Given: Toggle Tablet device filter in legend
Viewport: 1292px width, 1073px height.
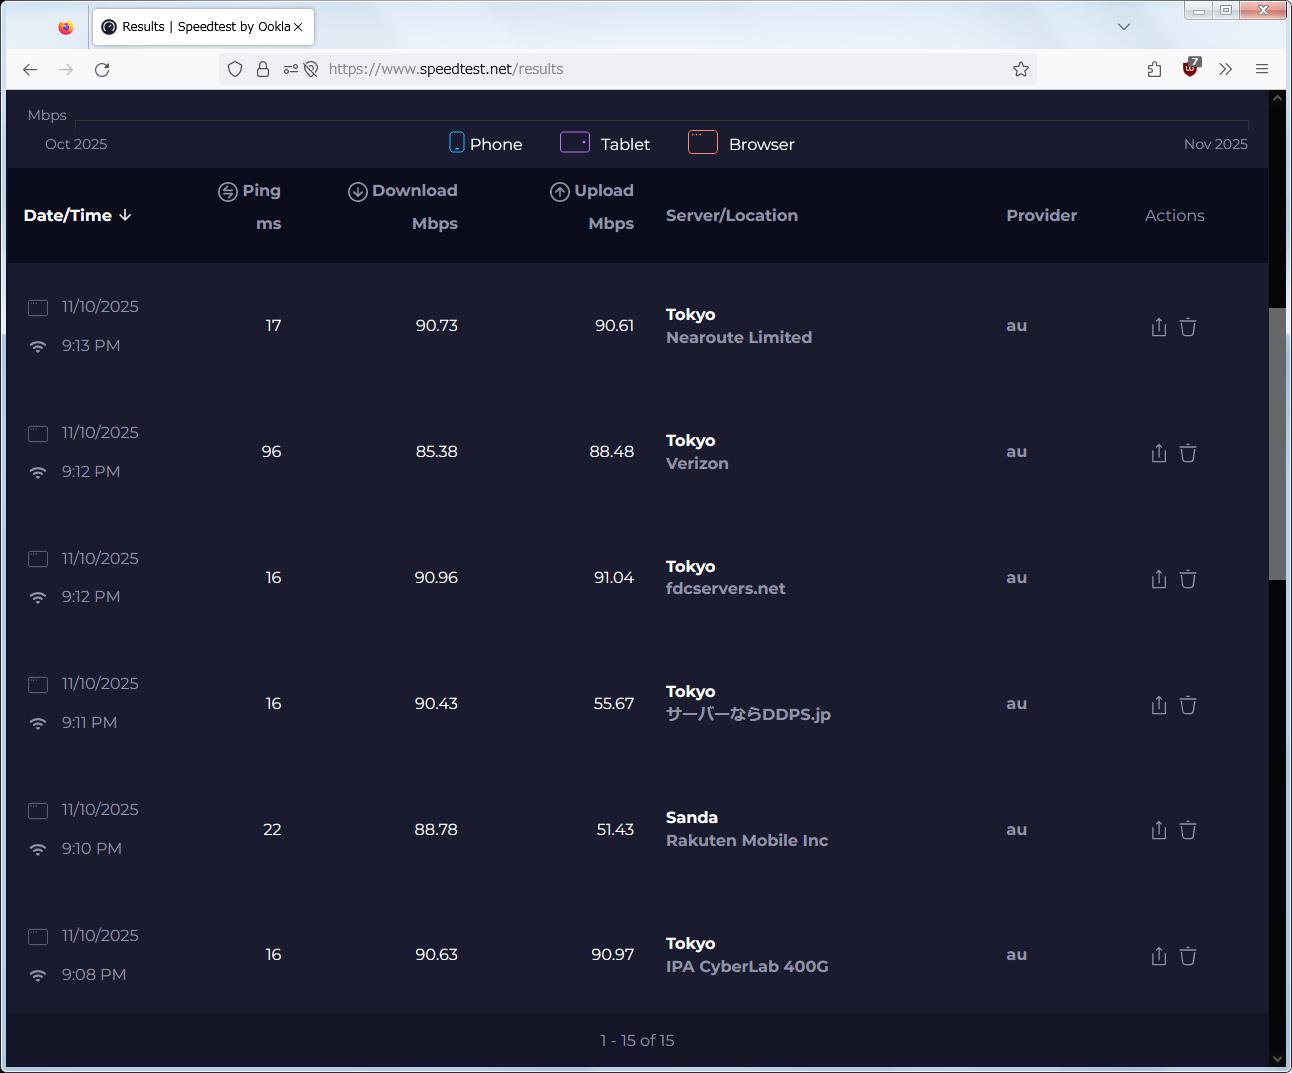Looking at the screenshot, I should tap(605, 144).
